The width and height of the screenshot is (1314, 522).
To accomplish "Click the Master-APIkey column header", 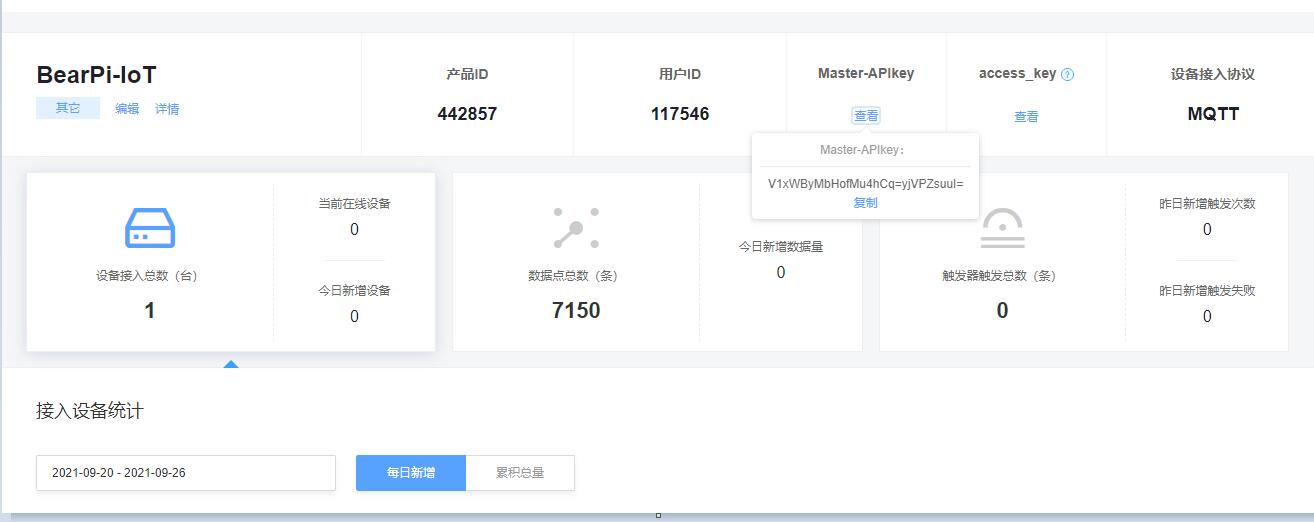I will [866, 74].
